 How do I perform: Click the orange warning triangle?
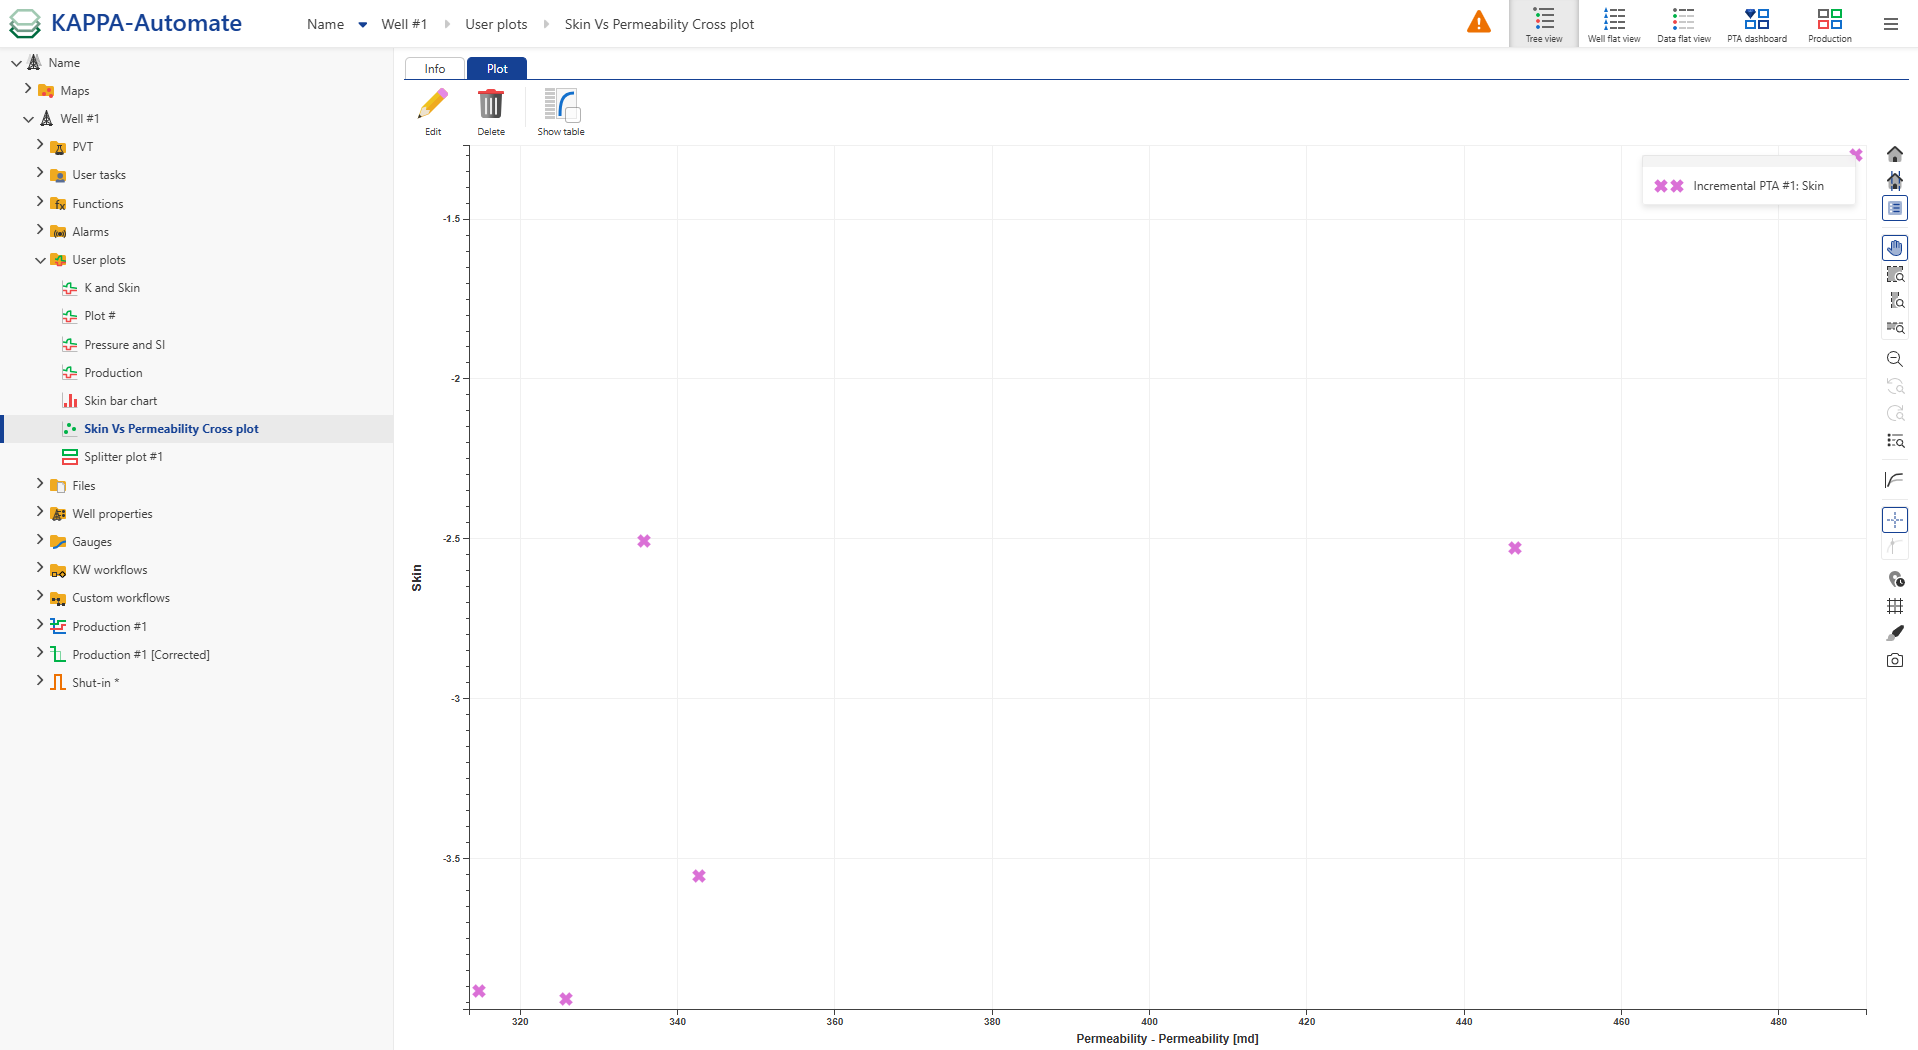tap(1479, 20)
